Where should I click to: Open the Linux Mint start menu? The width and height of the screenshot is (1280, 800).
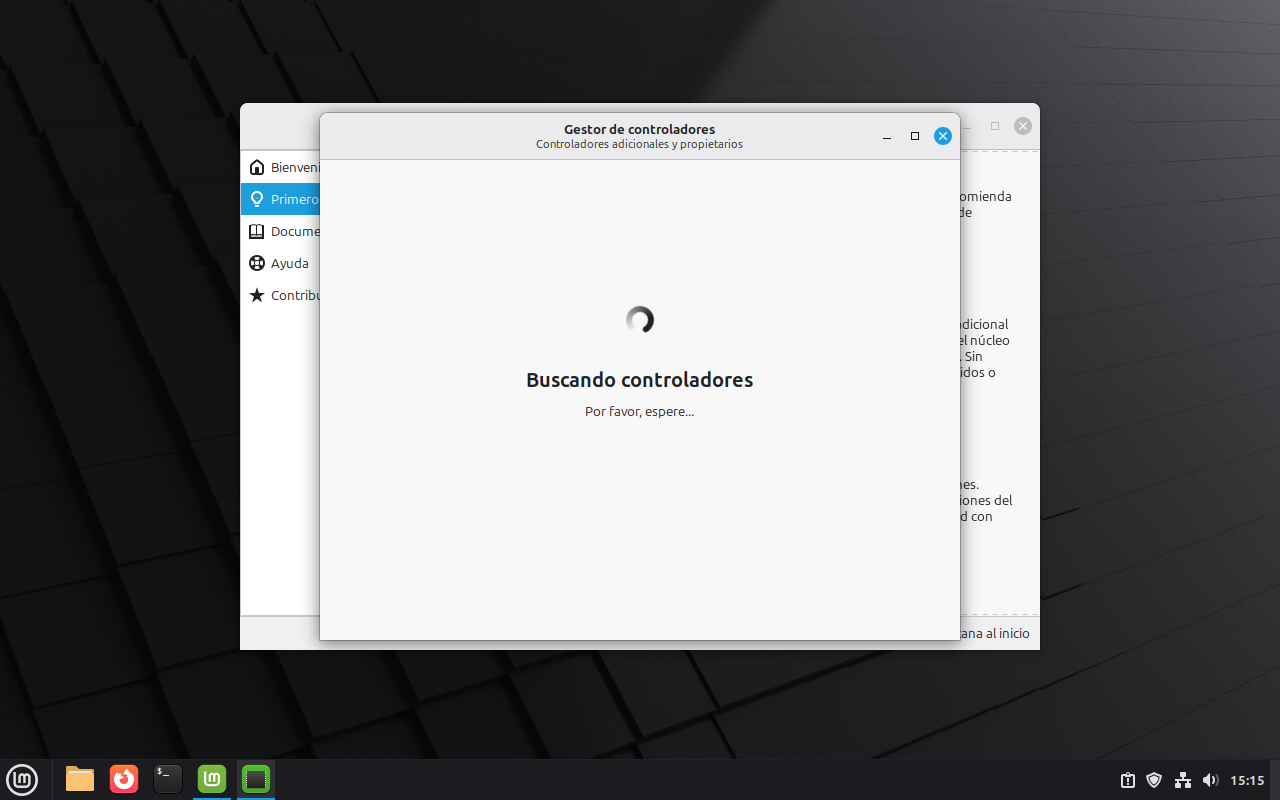click(22, 778)
